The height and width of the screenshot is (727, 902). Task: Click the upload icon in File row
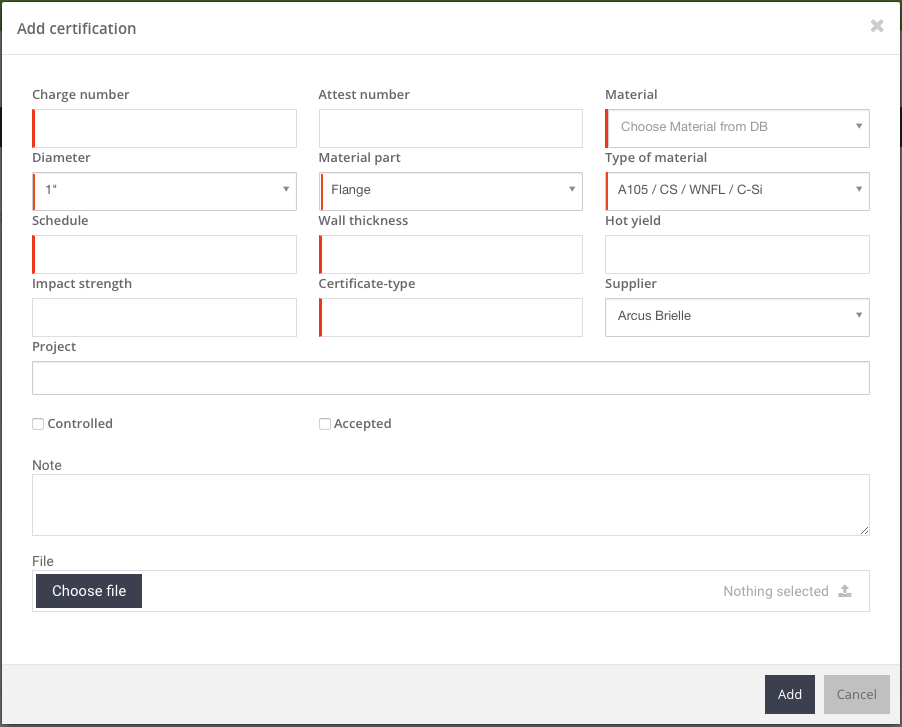pos(845,591)
